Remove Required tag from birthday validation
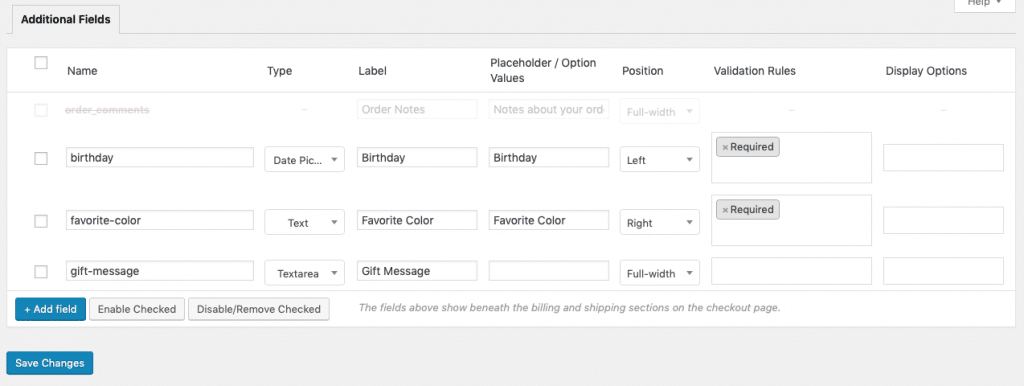 (725, 148)
